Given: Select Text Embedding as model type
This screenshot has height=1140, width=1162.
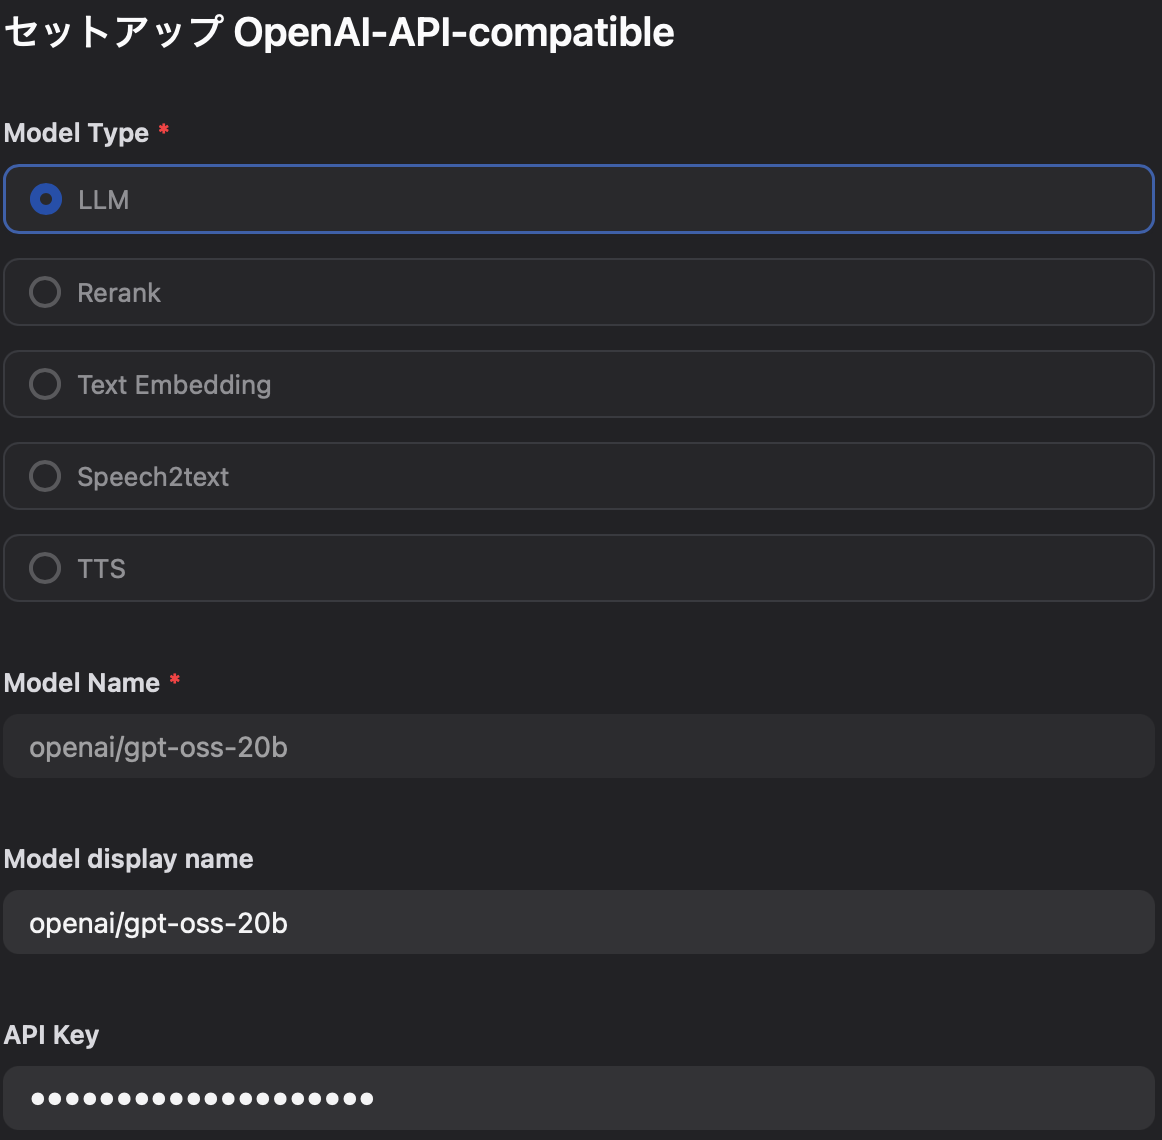Looking at the screenshot, I should (579, 384).
